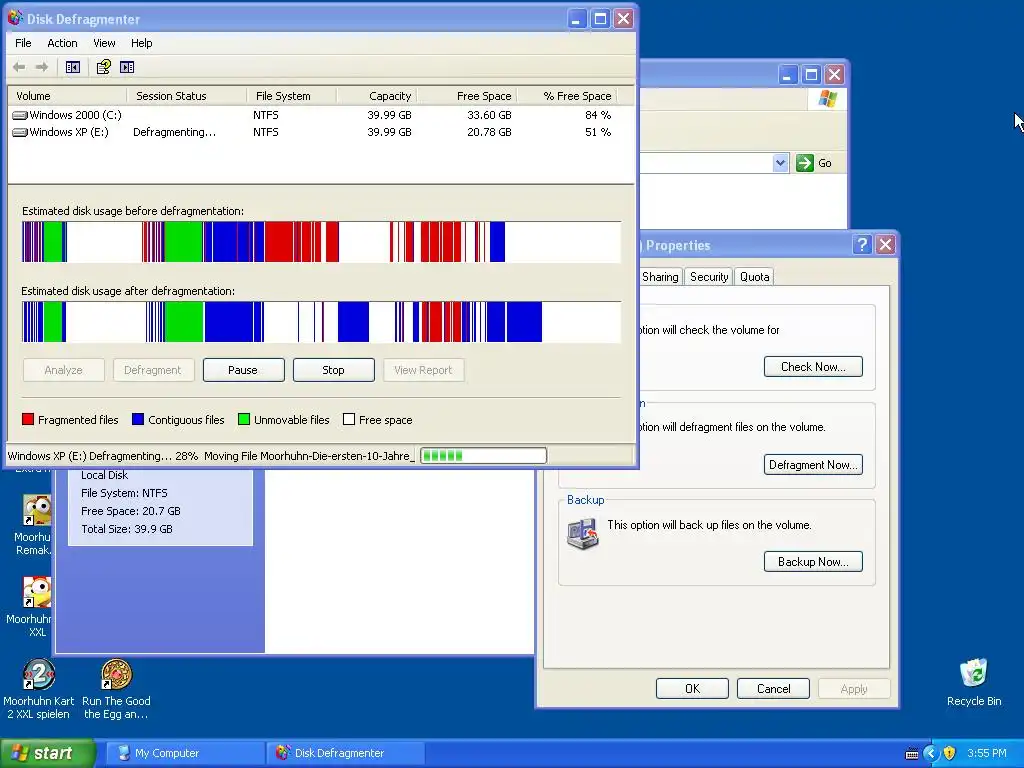Click the defragmentation progress bar
1024x768 pixels.
[483, 456]
